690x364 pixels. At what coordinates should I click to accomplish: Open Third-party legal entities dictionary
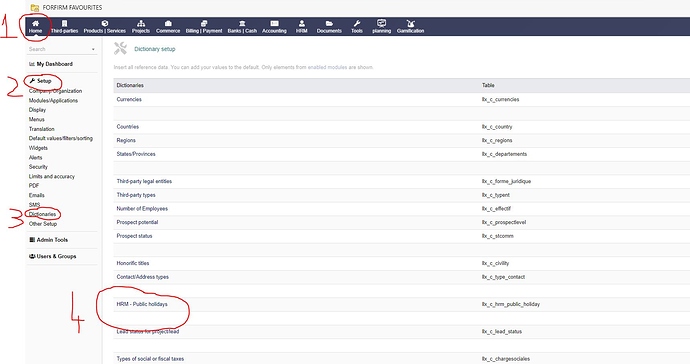(144, 181)
